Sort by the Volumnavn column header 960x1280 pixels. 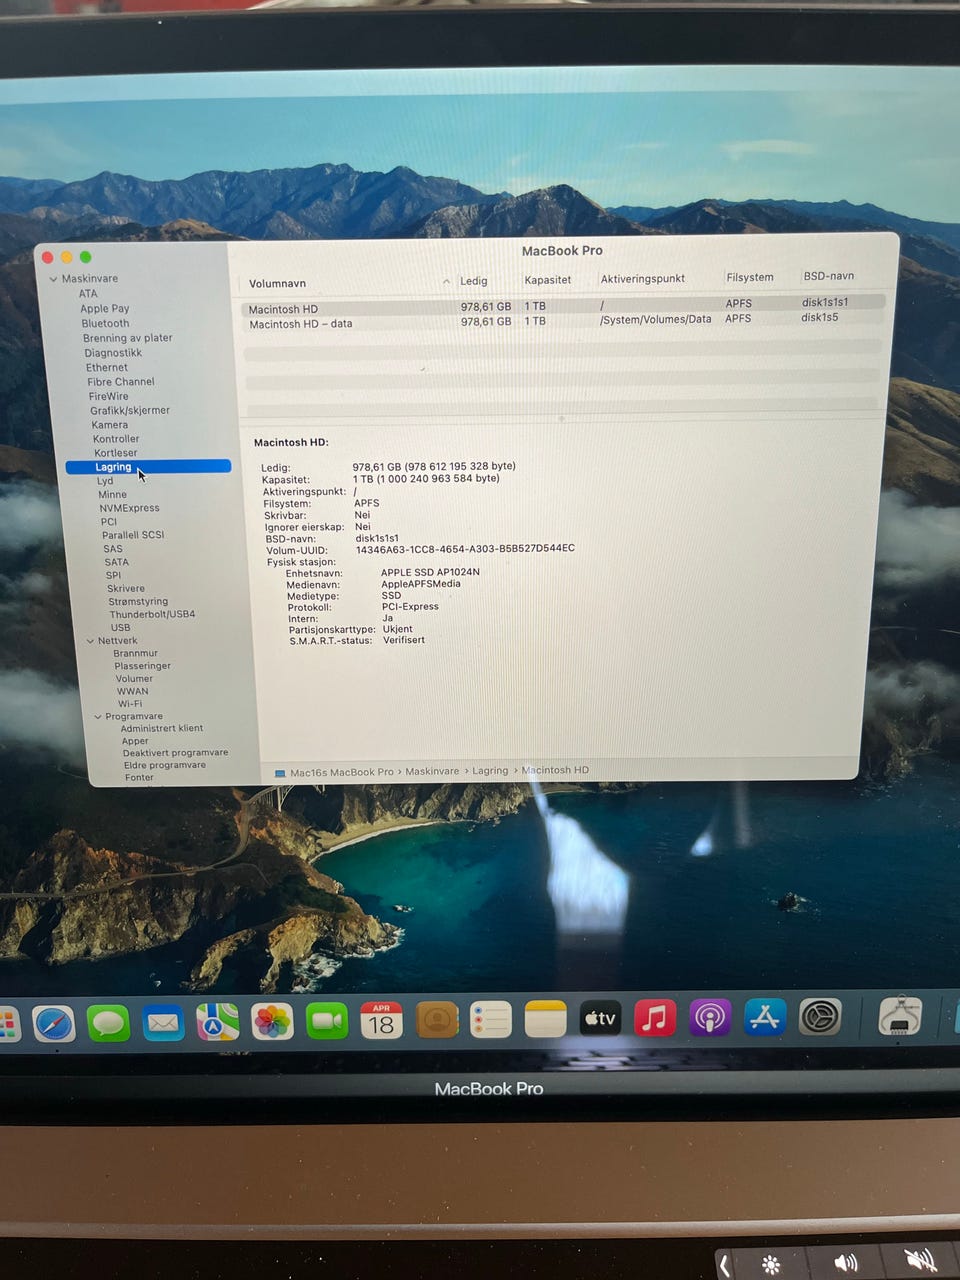click(x=278, y=284)
